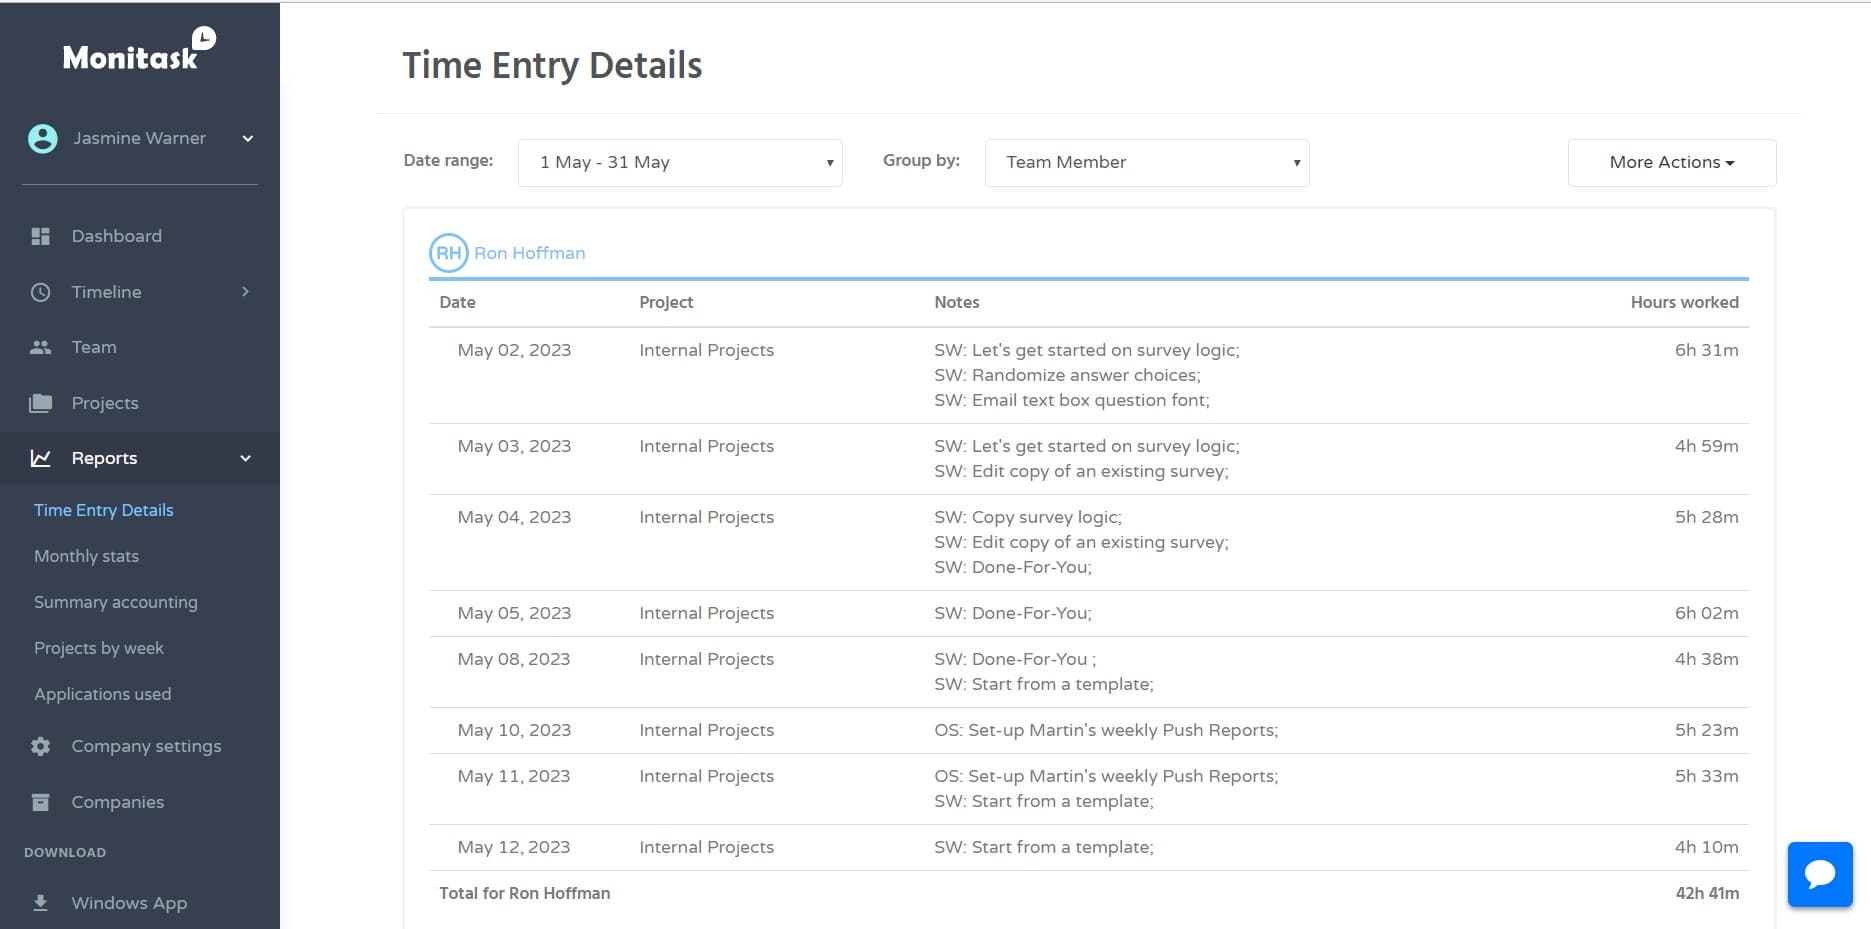Expand the Timeline submenu chevron
This screenshot has width=1871, height=929.
[246, 292]
